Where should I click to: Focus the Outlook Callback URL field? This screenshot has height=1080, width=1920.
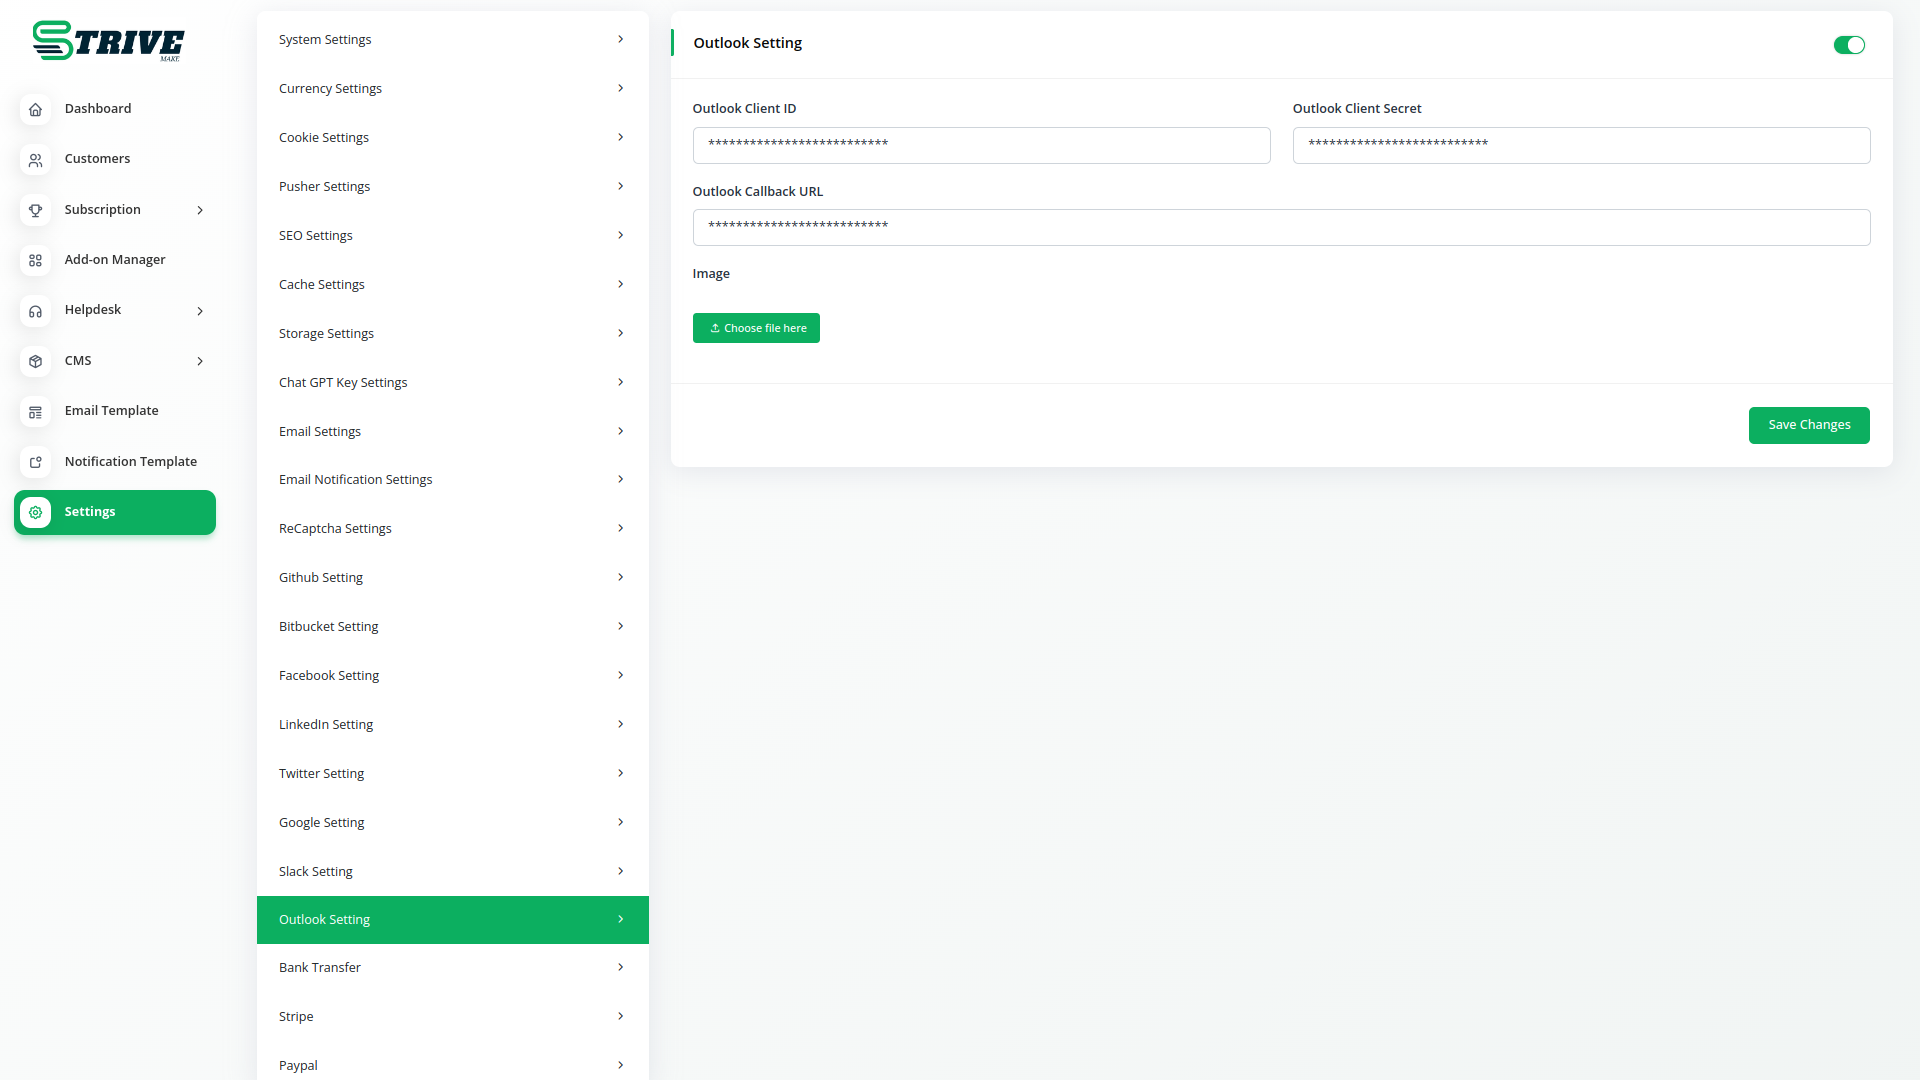[1281, 227]
